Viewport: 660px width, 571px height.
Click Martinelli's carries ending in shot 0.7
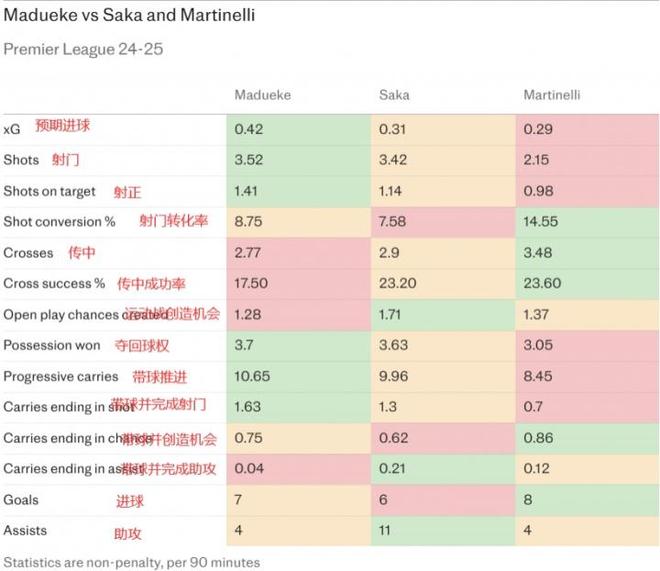(533, 406)
